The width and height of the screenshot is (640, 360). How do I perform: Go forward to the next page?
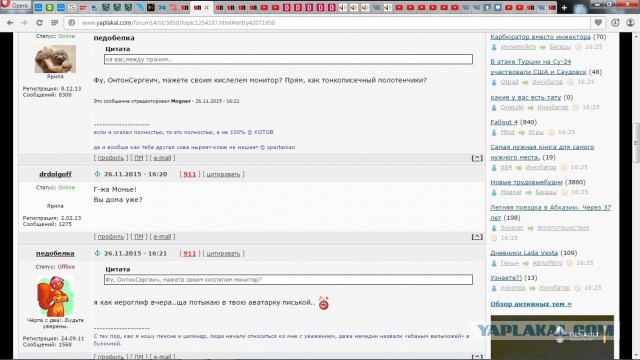[24, 23]
